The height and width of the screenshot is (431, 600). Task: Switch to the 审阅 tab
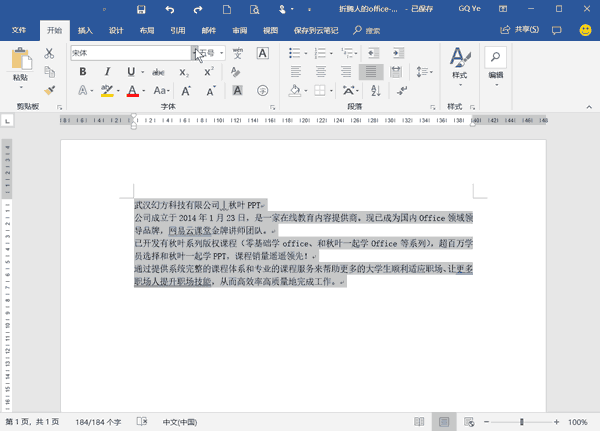tap(240, 30)
